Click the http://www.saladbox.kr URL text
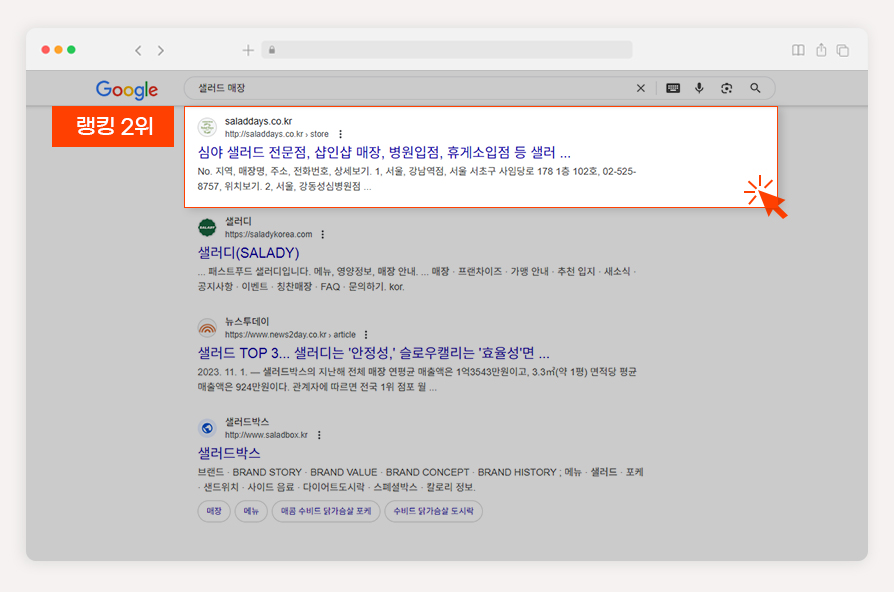 266,435
